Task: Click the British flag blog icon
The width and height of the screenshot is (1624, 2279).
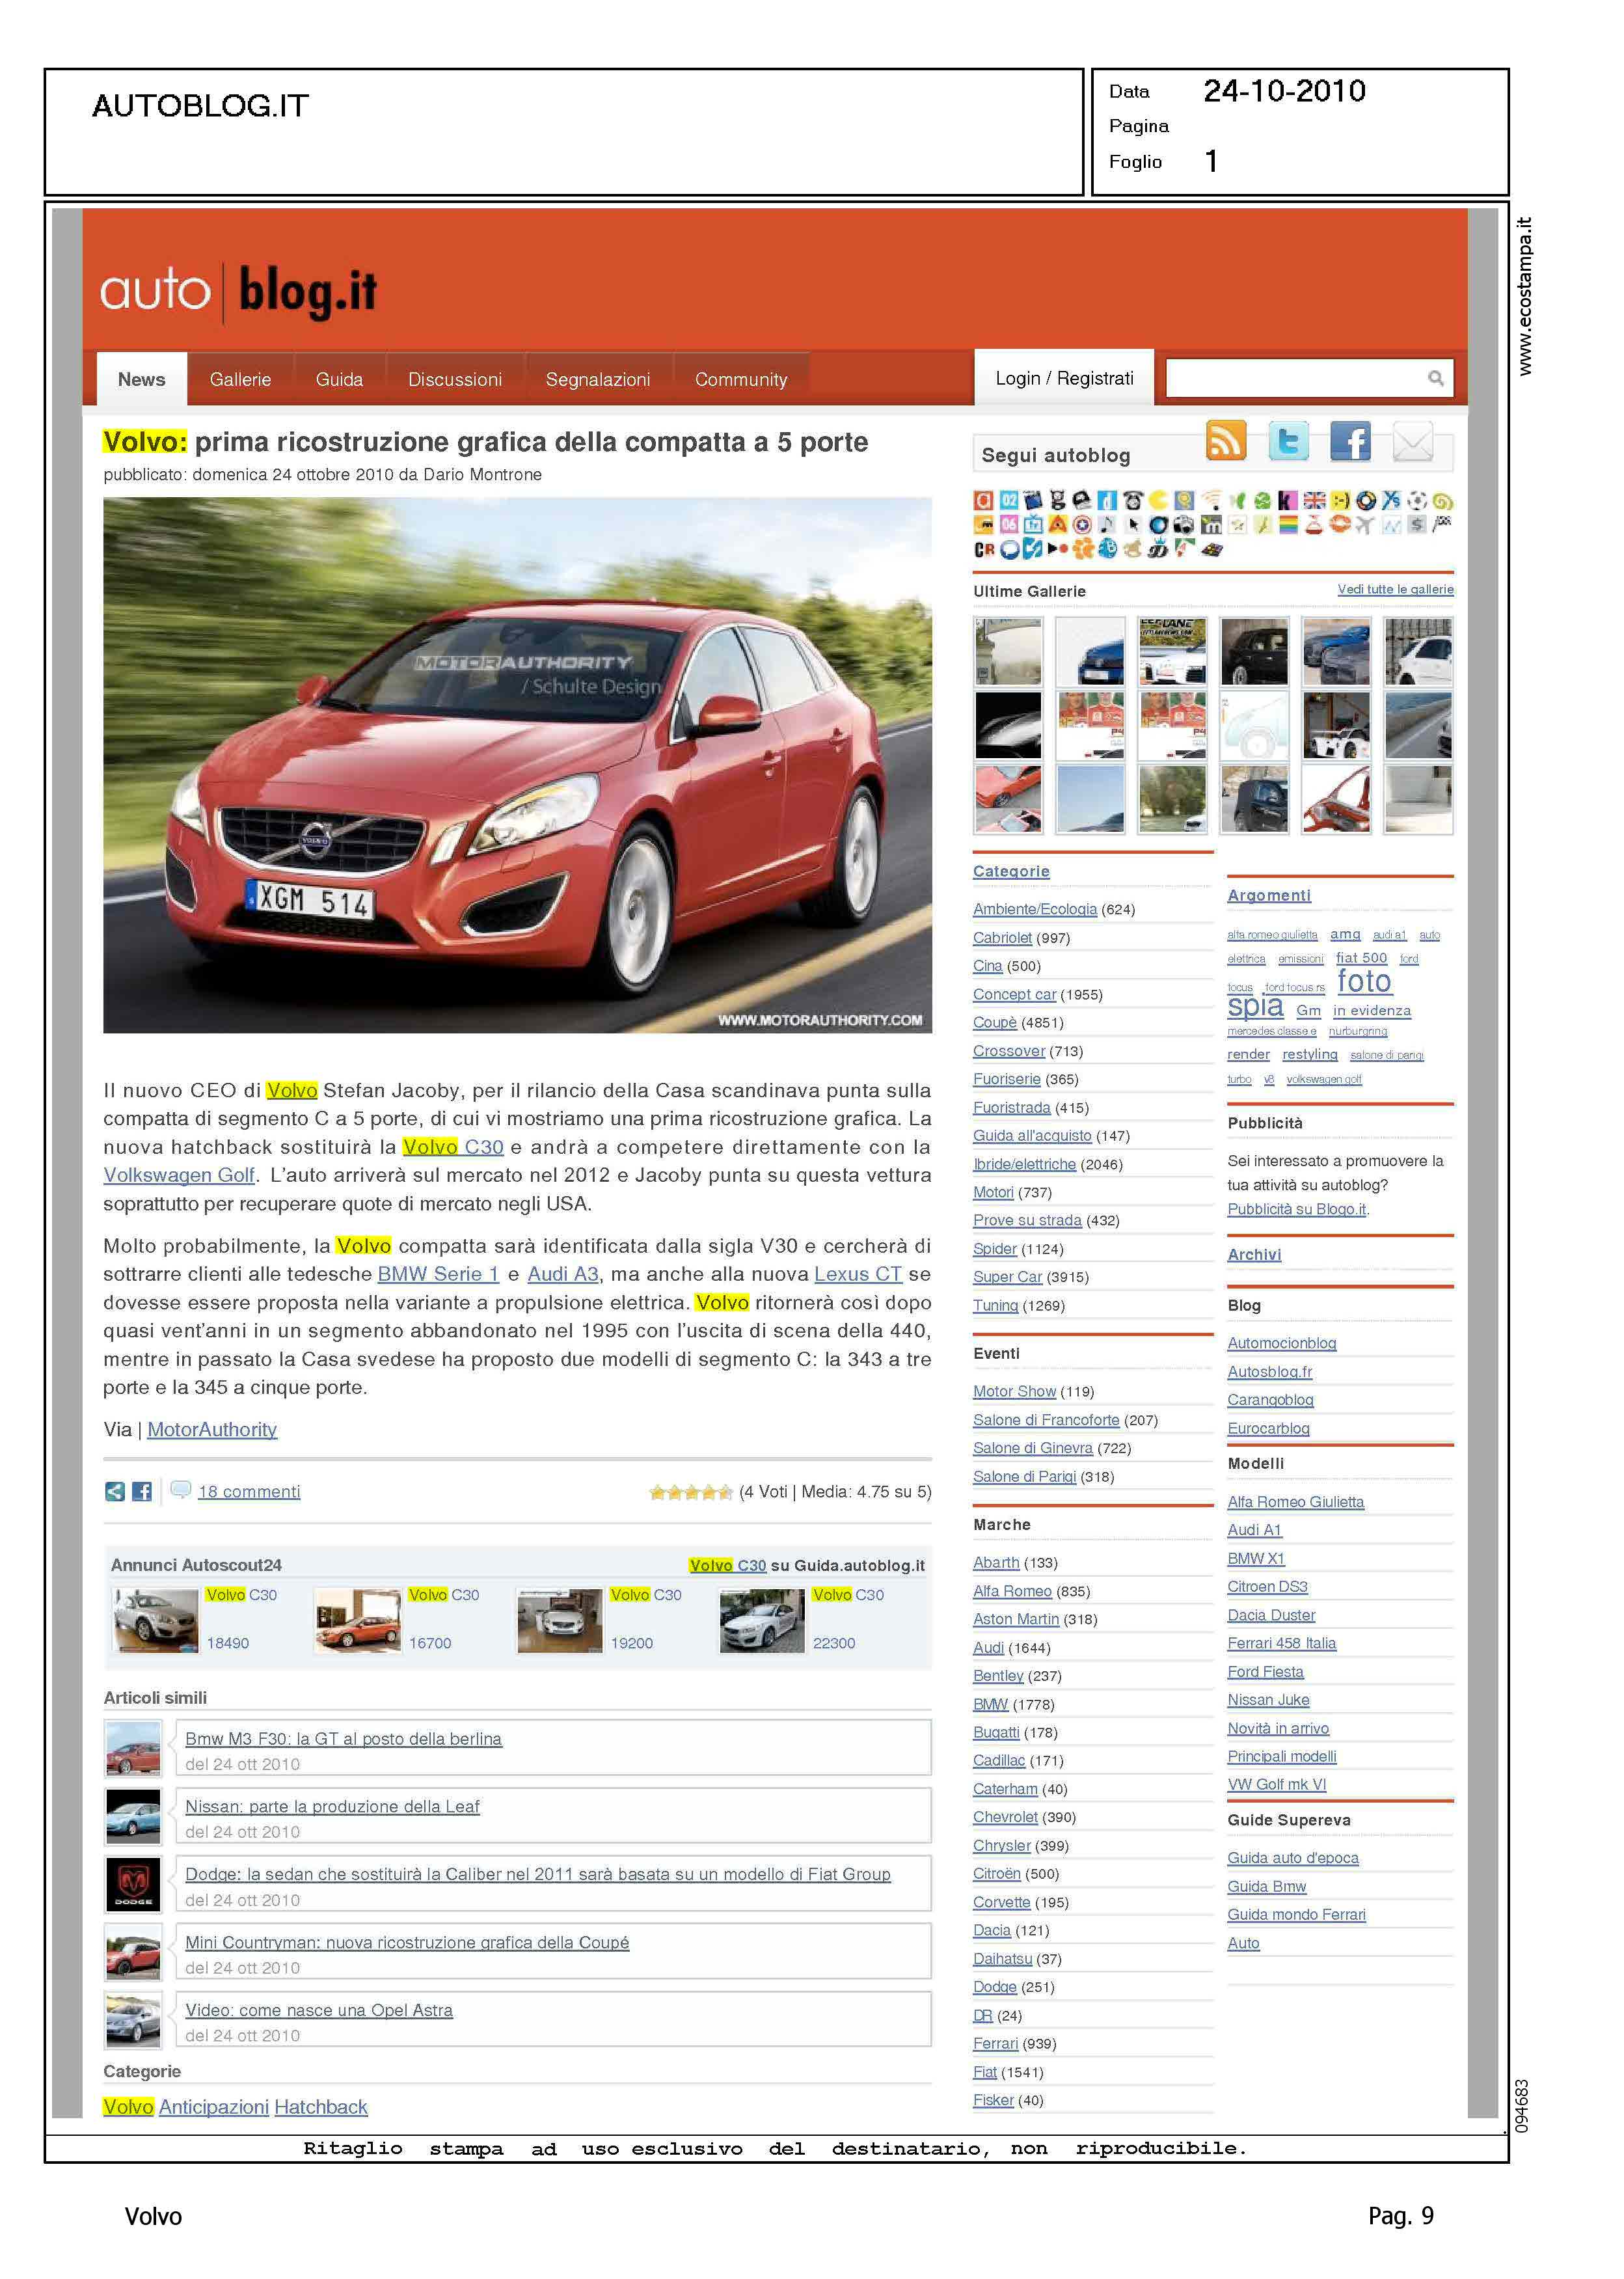Action: click(x=1315, y=500)
